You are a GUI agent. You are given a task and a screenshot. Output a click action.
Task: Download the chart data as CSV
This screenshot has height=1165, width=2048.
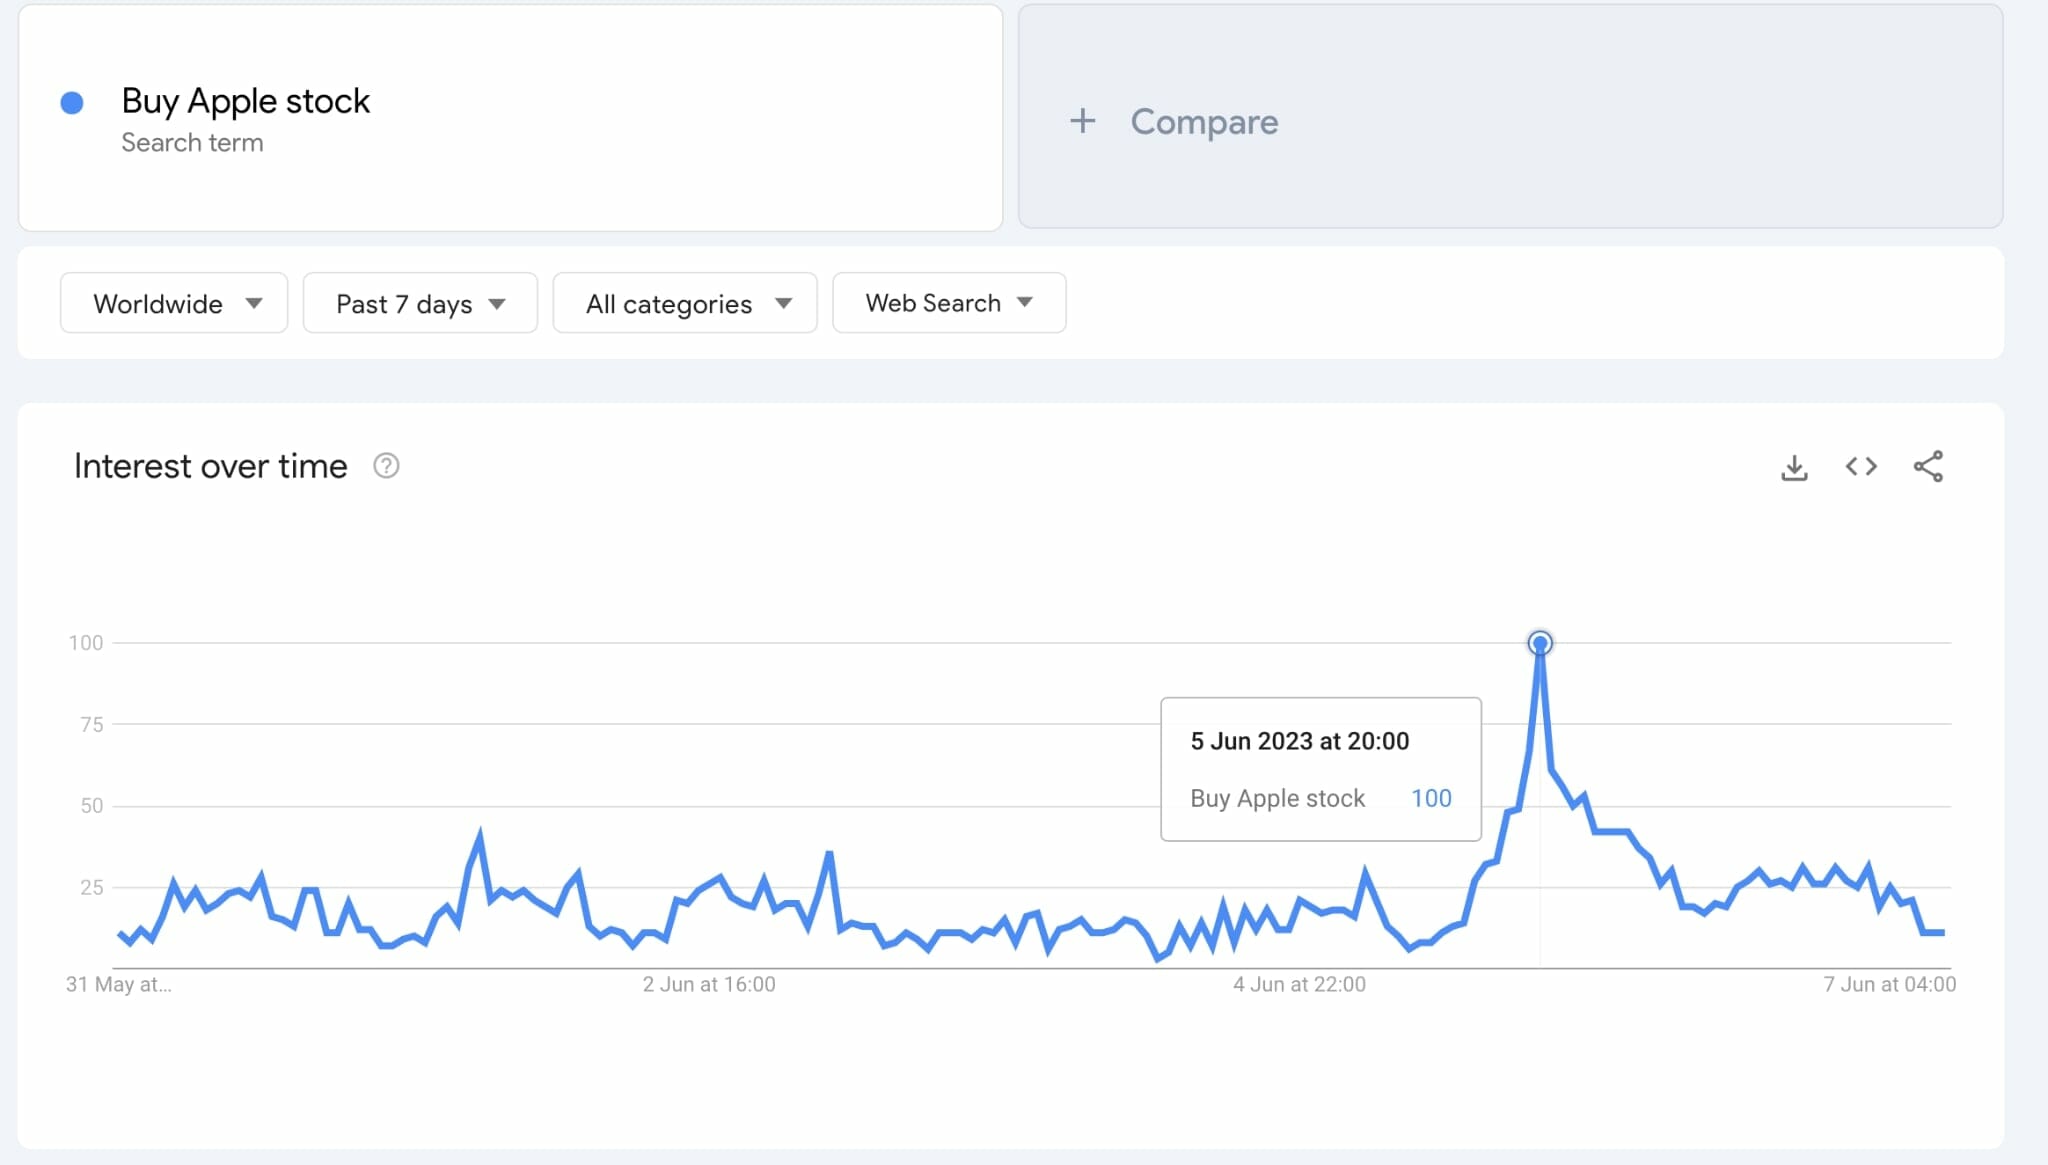click(x=1794, y=467)
